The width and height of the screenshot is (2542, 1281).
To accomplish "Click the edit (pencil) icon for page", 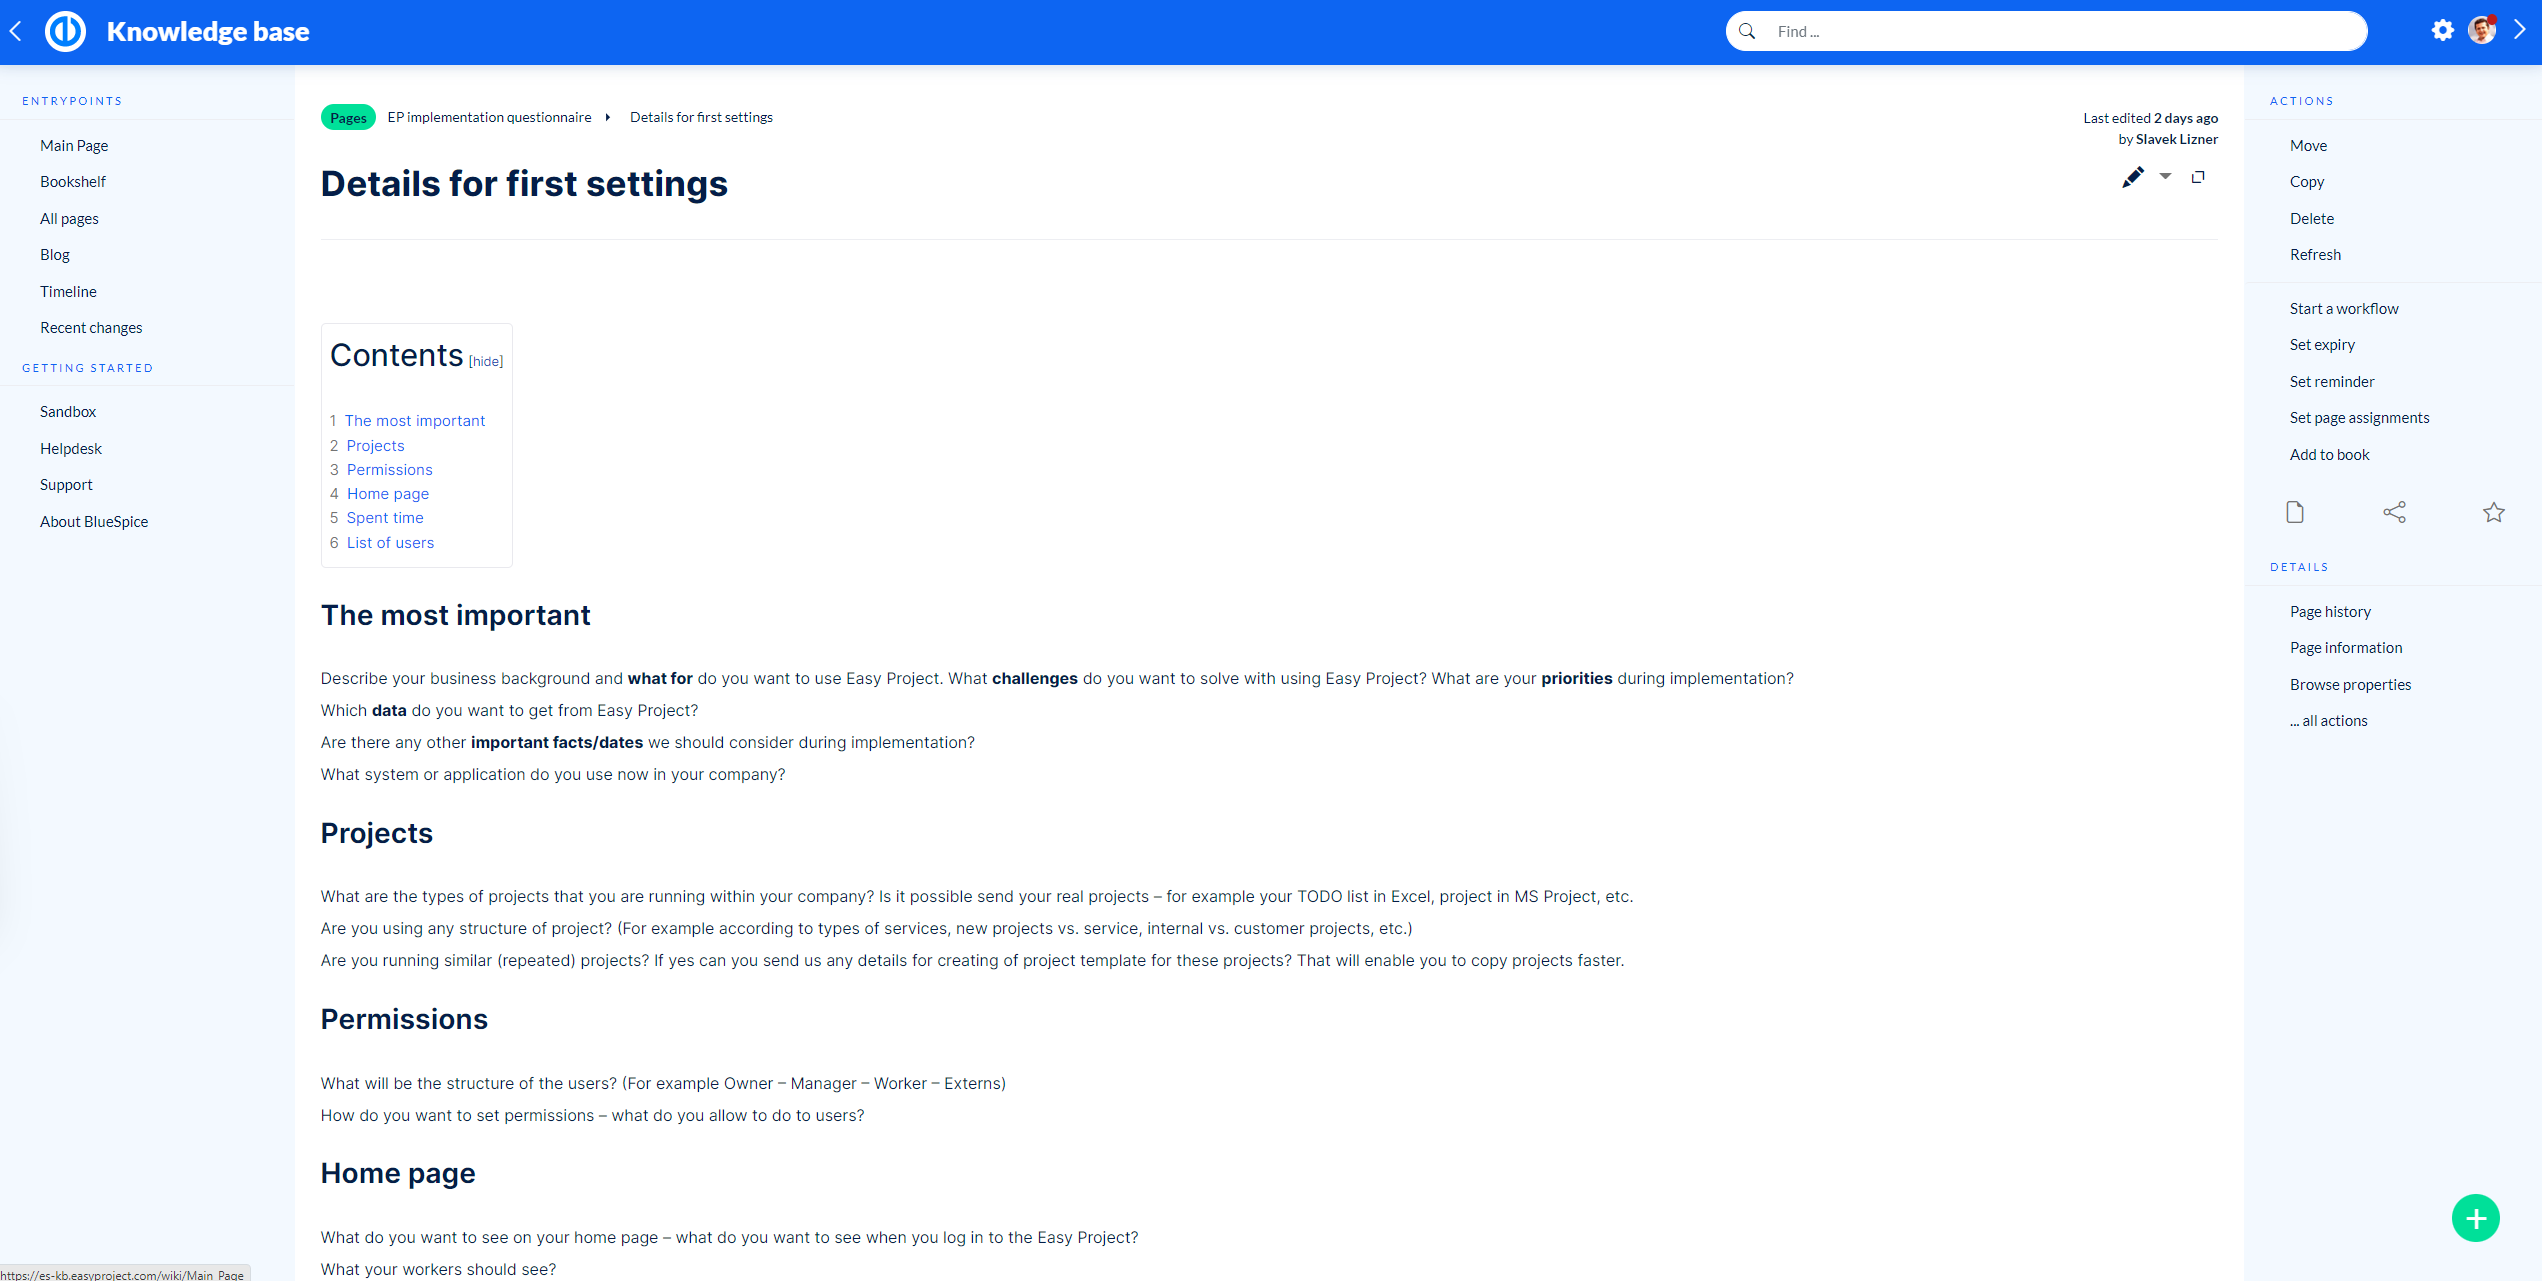I will click(x=2130, y=180).
